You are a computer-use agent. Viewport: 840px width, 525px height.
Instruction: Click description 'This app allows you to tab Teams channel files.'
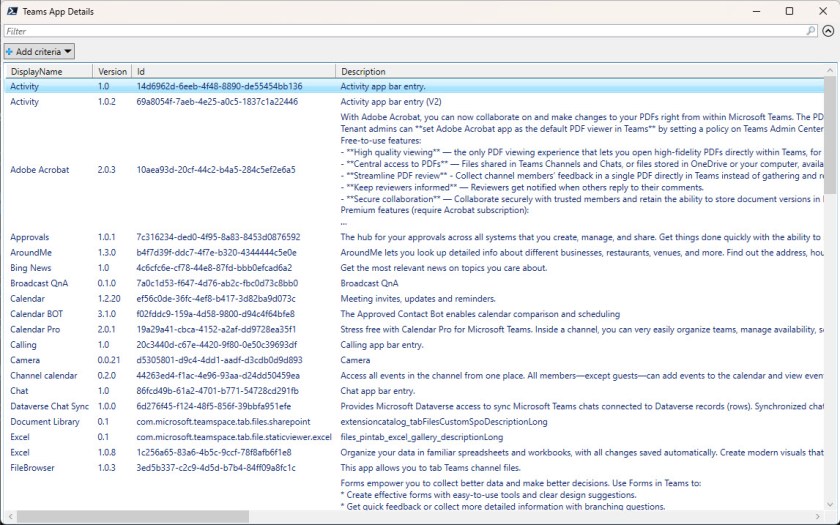[x=430, y=468]
